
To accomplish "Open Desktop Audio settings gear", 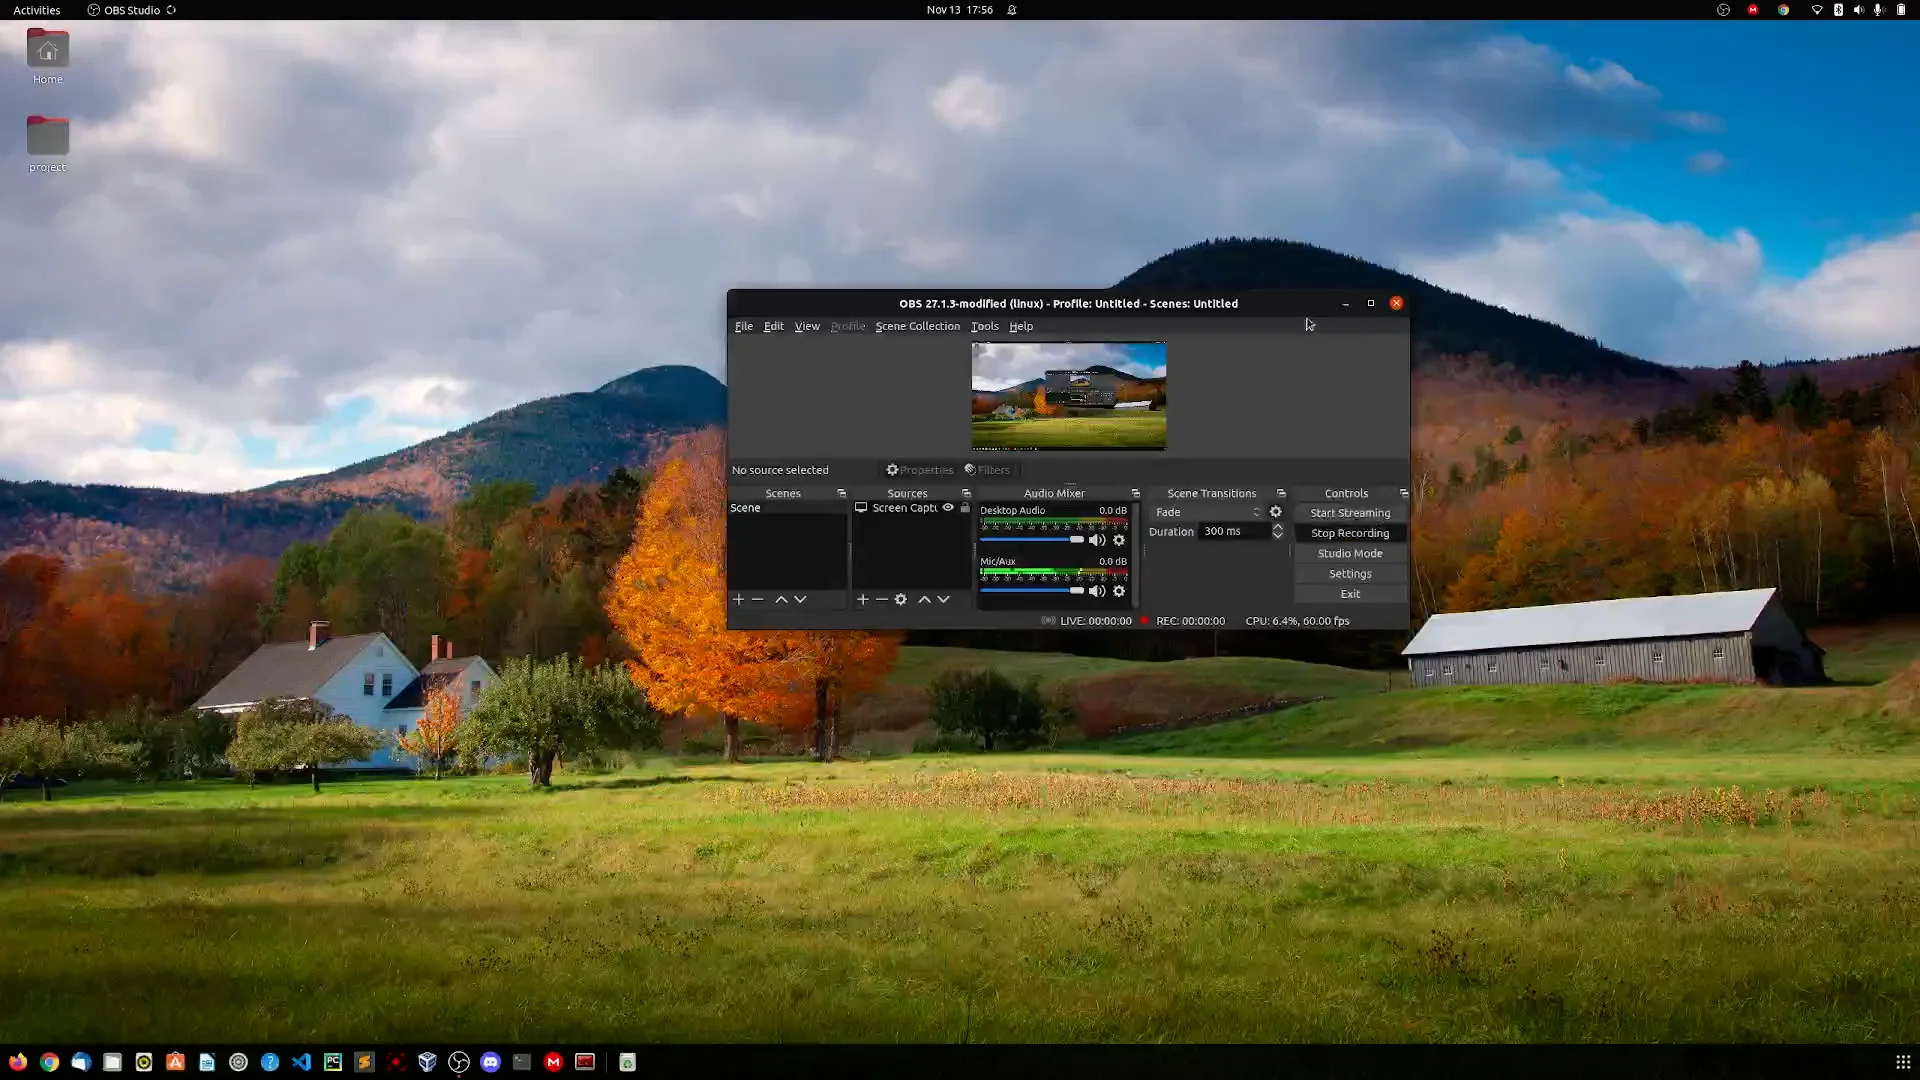I will (x=1119, y=541).
